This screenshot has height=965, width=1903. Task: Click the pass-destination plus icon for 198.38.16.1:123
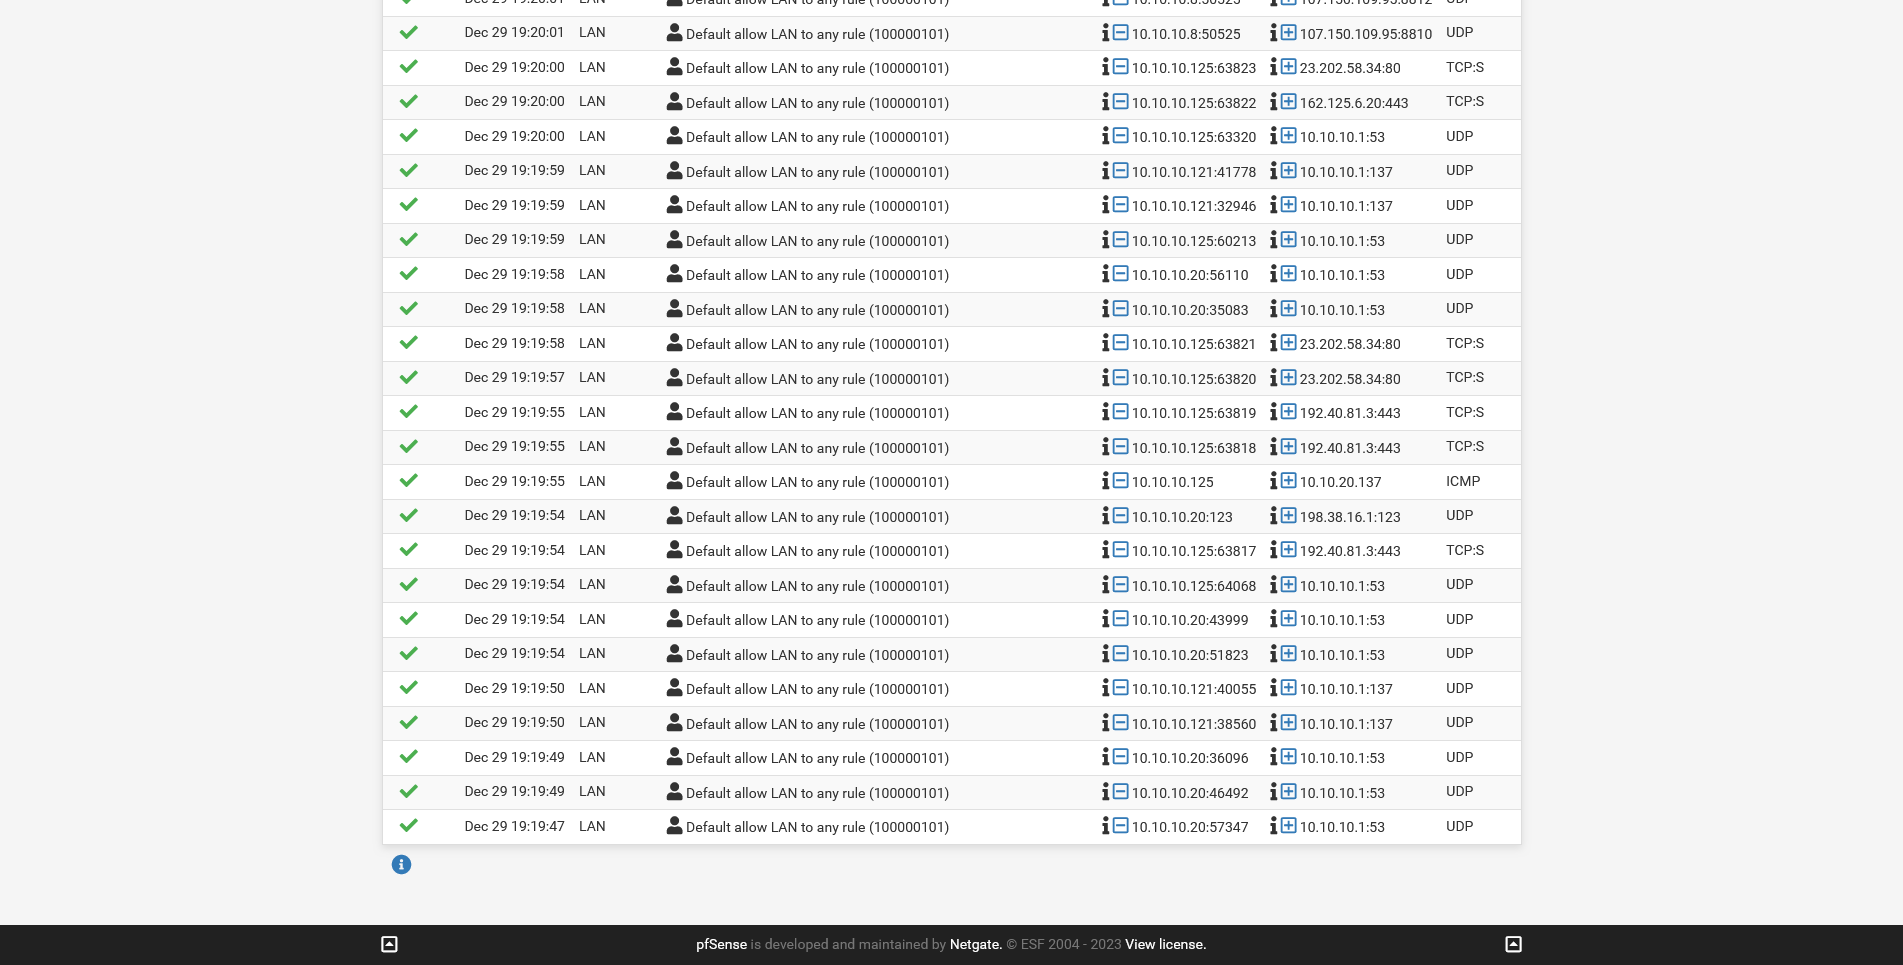(x=1289, y=516)
